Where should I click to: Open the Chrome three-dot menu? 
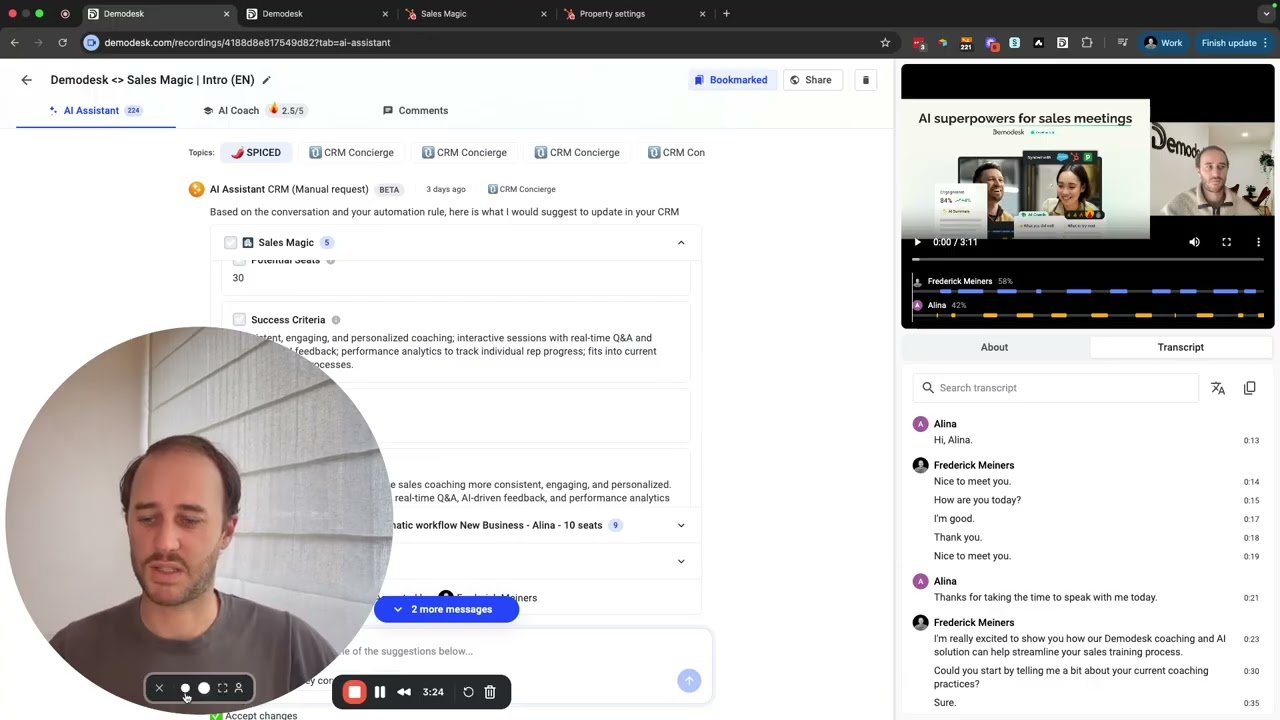coord(1265,43)
